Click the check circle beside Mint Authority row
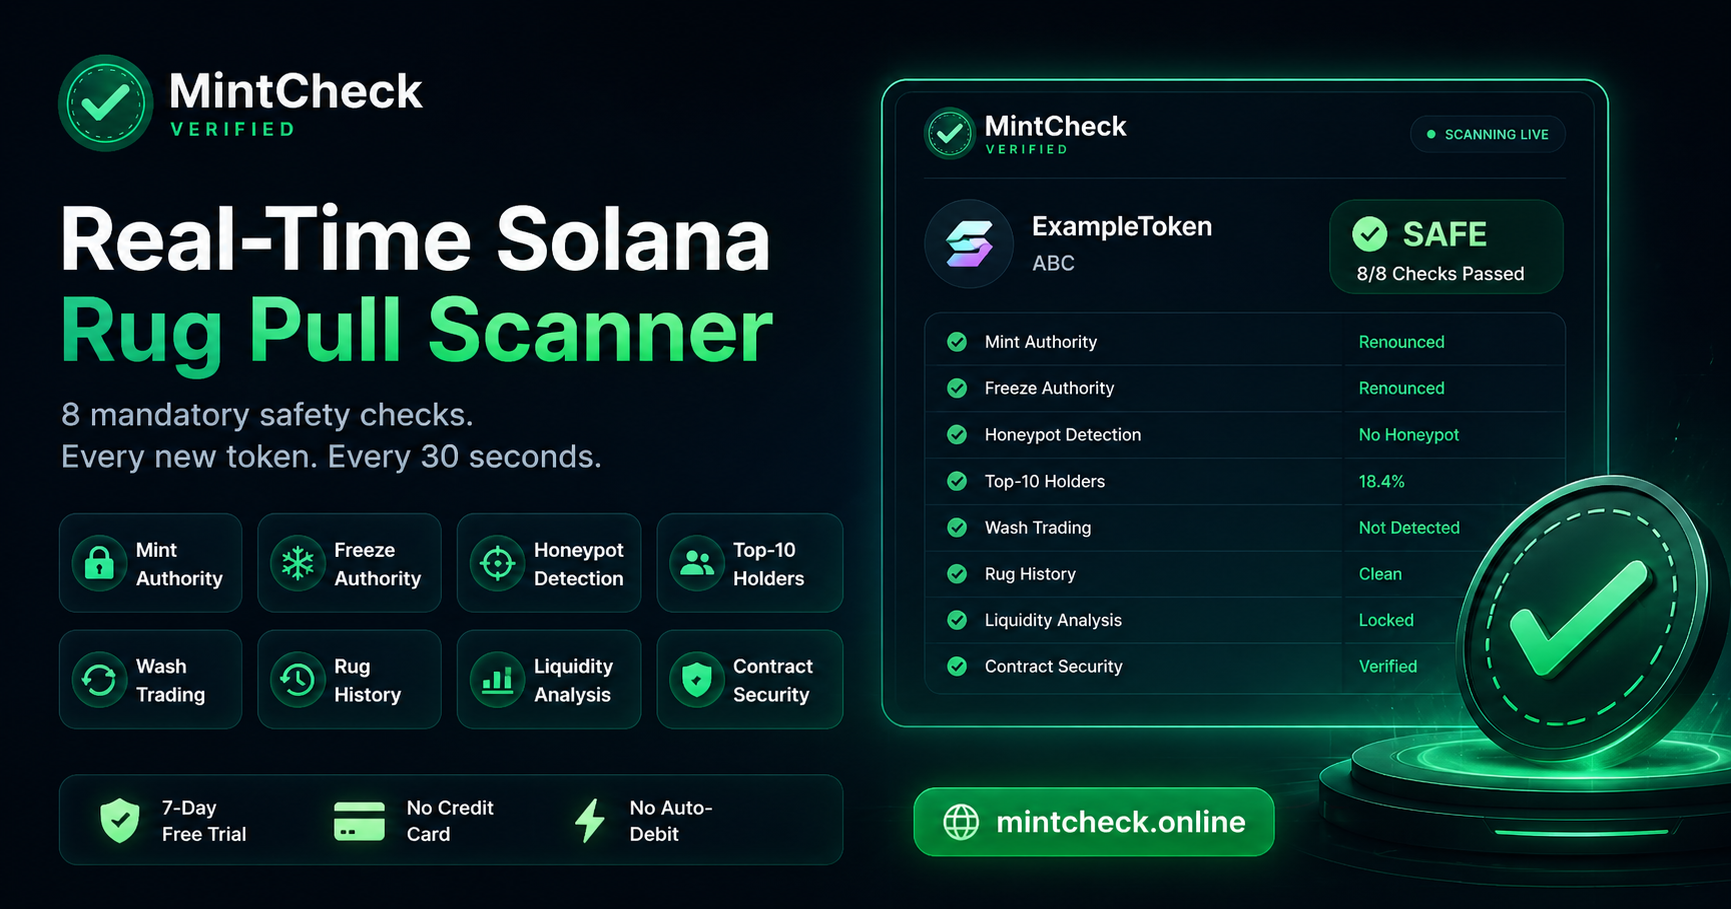 click(957, 342)
